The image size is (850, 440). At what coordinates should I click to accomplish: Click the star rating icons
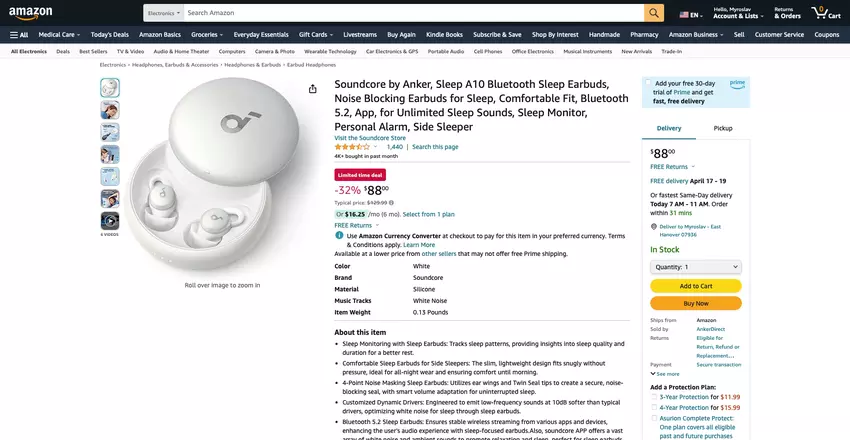352,146
